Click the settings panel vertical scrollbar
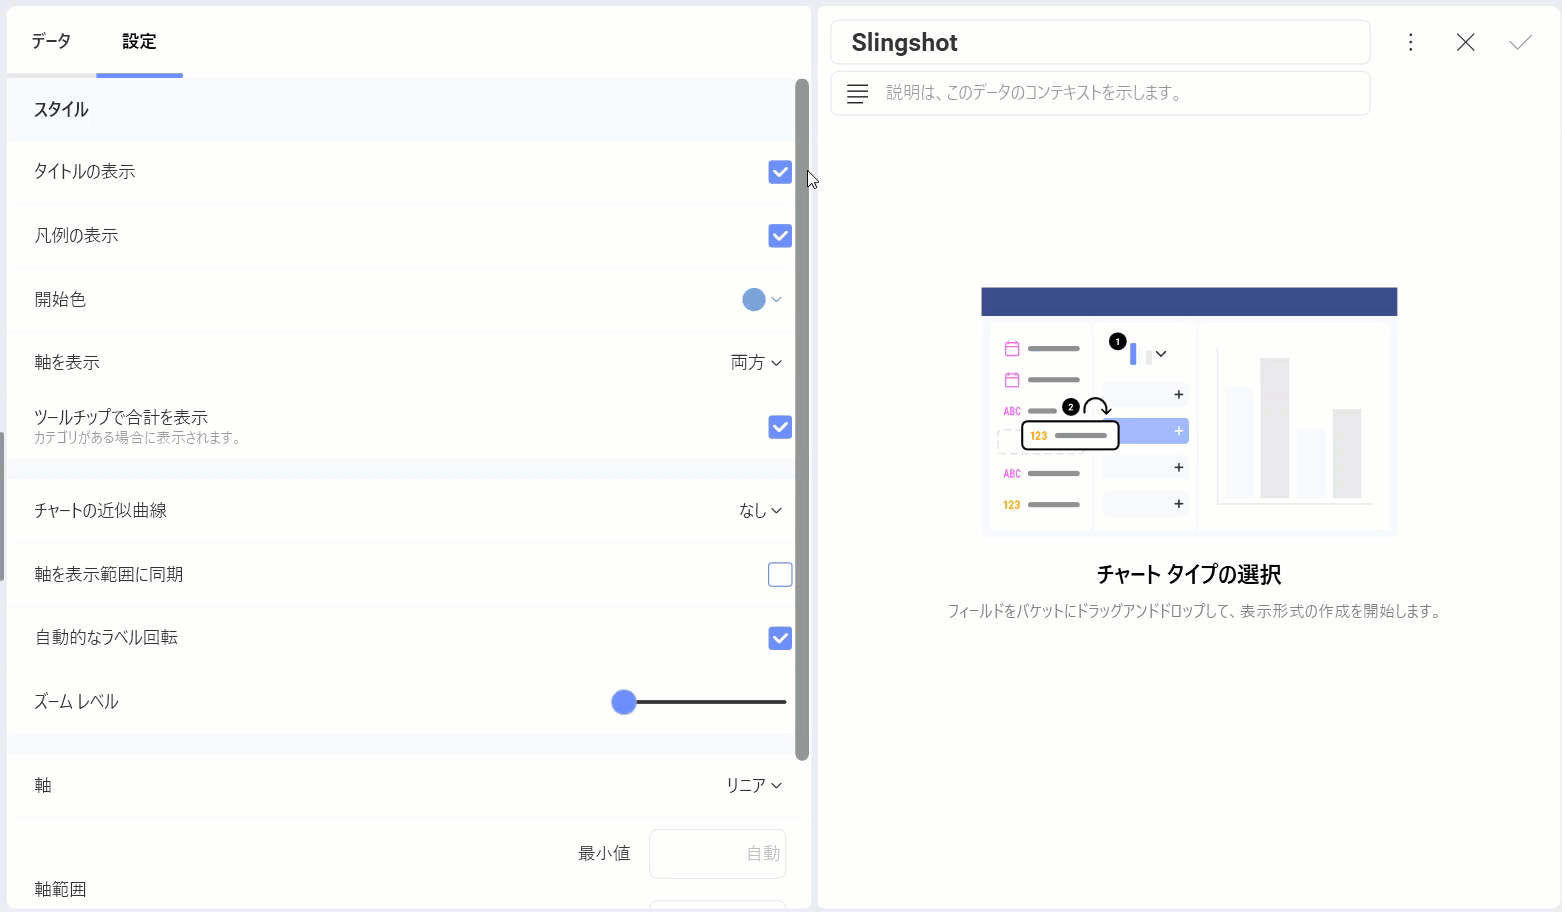Screen dimensions: 1562x912 point(801,419)
